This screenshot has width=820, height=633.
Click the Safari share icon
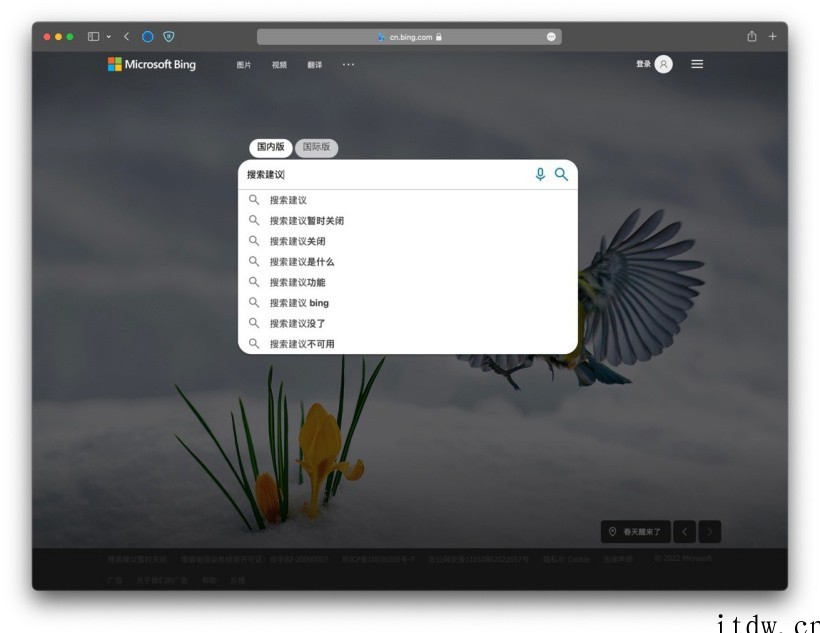tap(751, 36)
